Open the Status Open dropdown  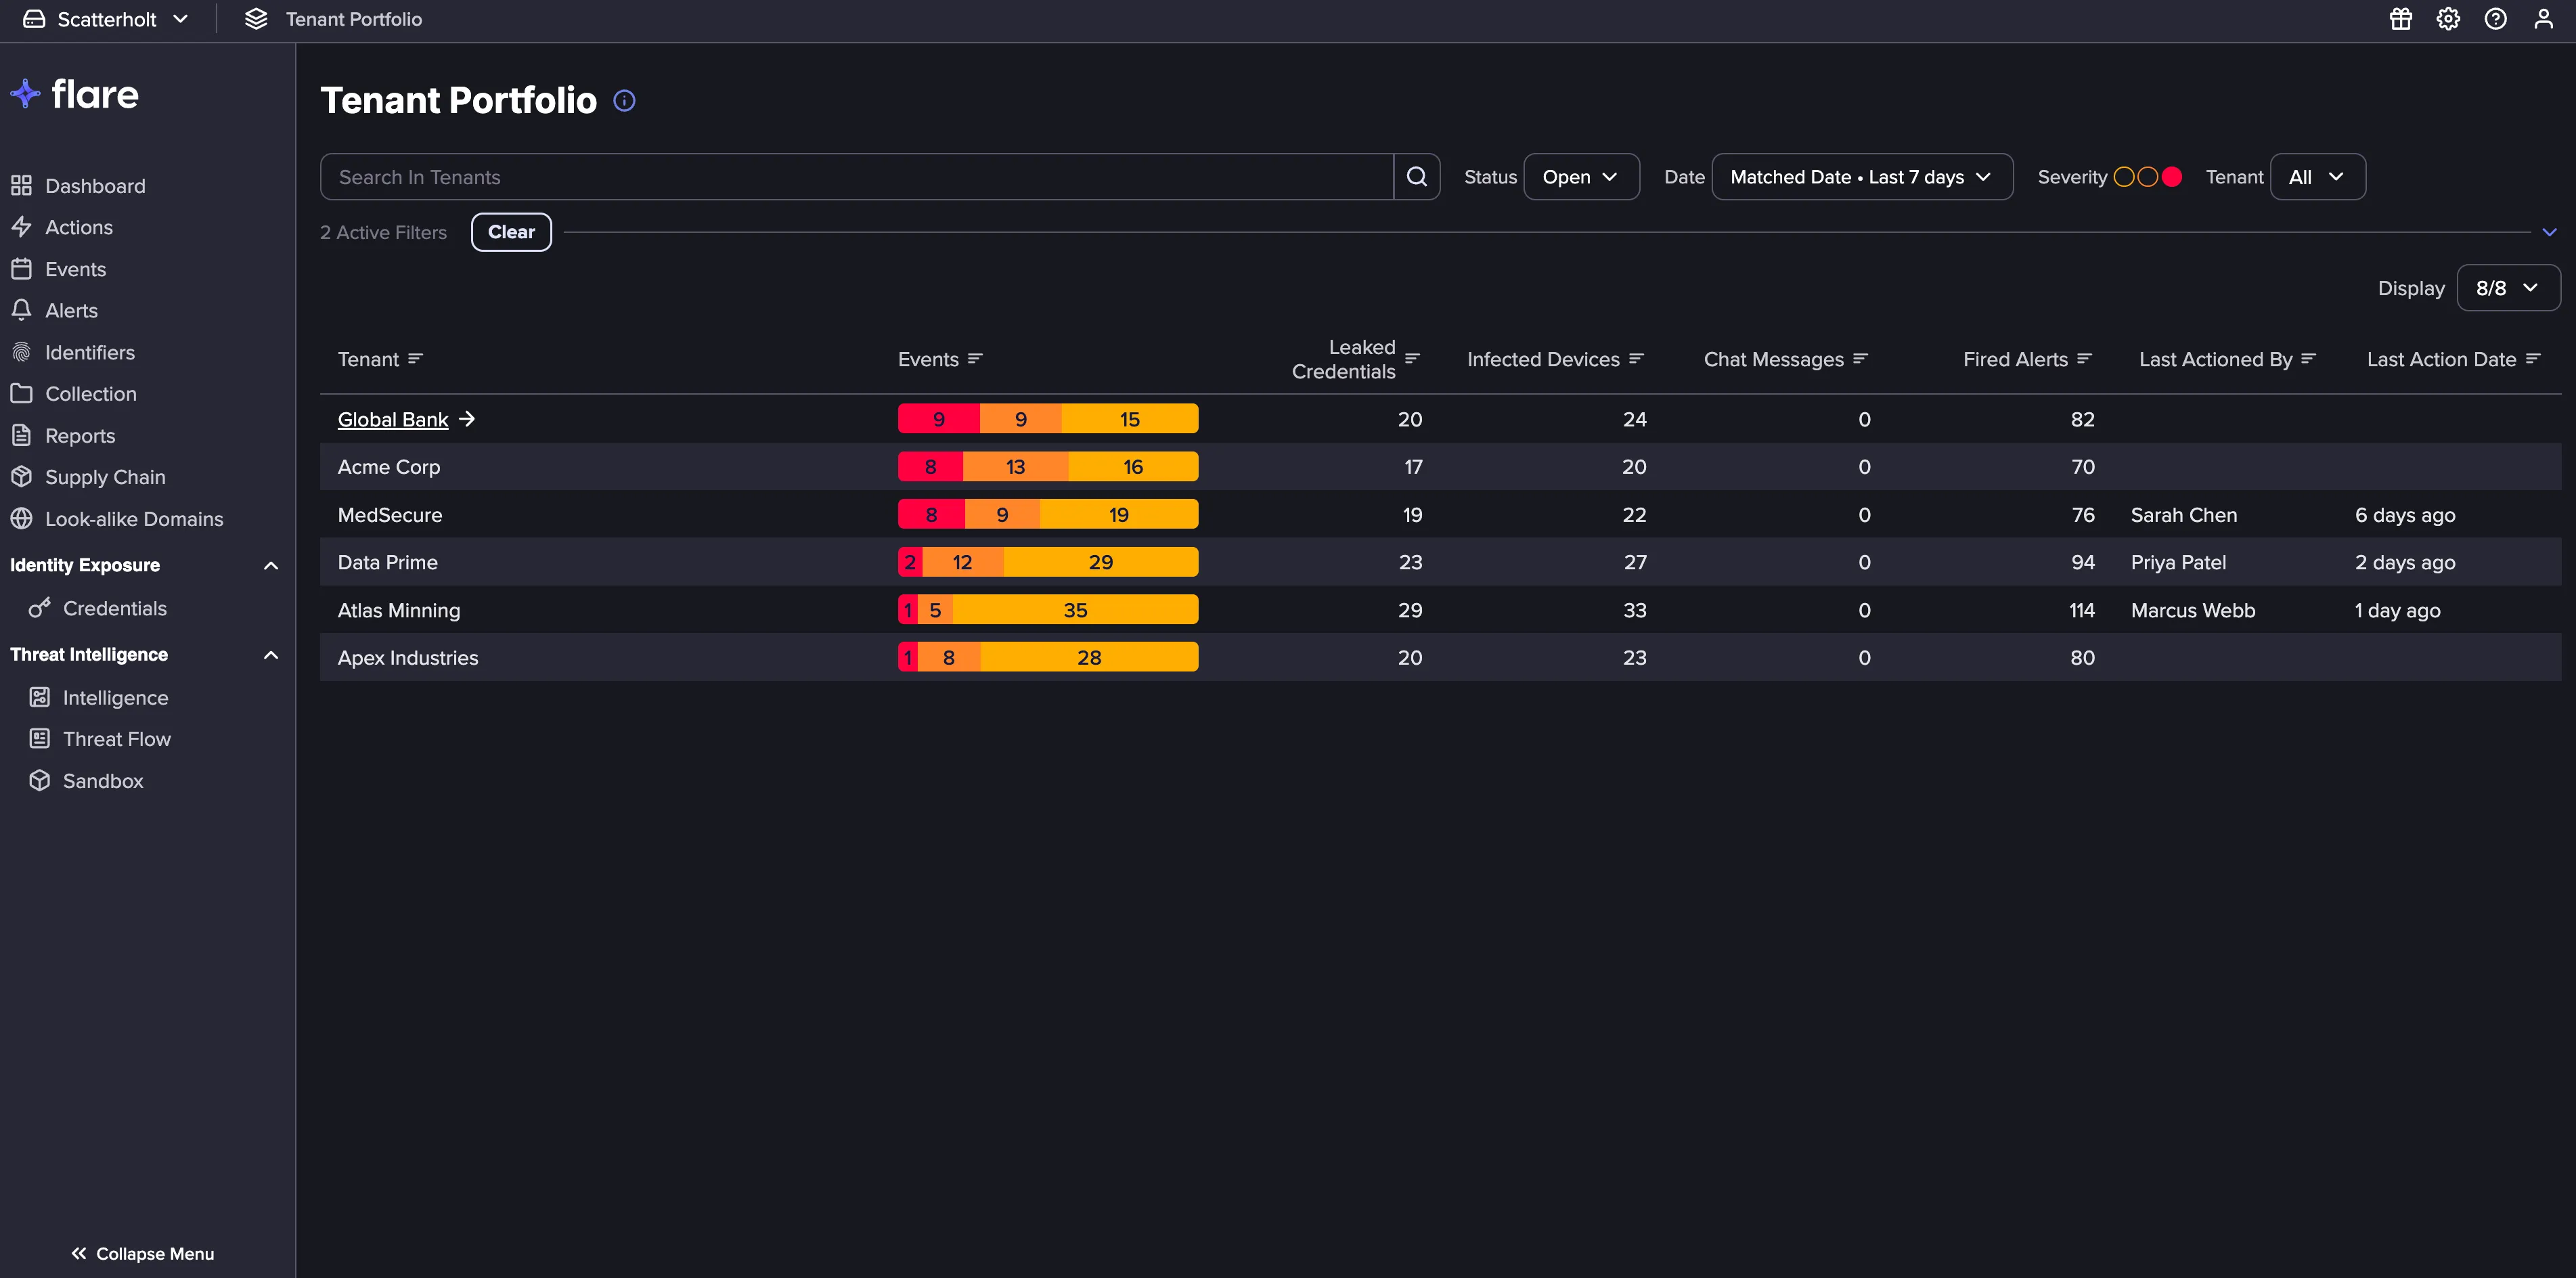point(1581,177)
